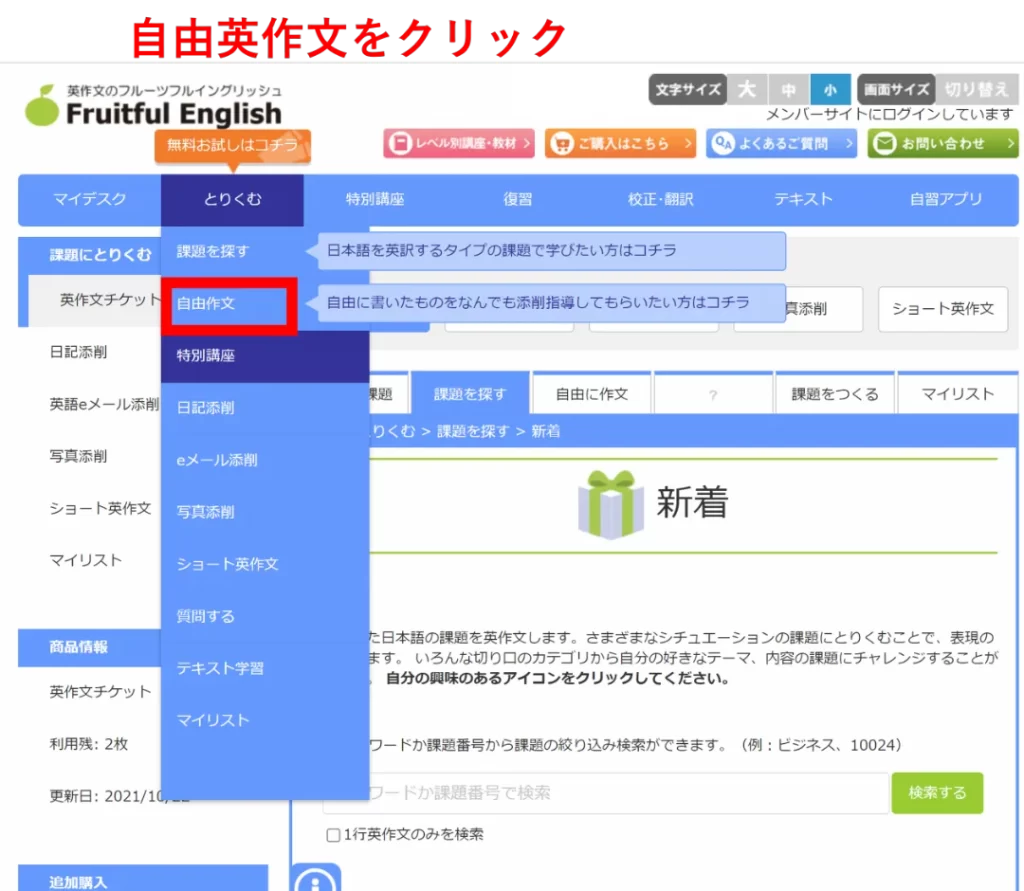
Task: Switch to the 自由に作文 tab
Action: pos(590,393)
